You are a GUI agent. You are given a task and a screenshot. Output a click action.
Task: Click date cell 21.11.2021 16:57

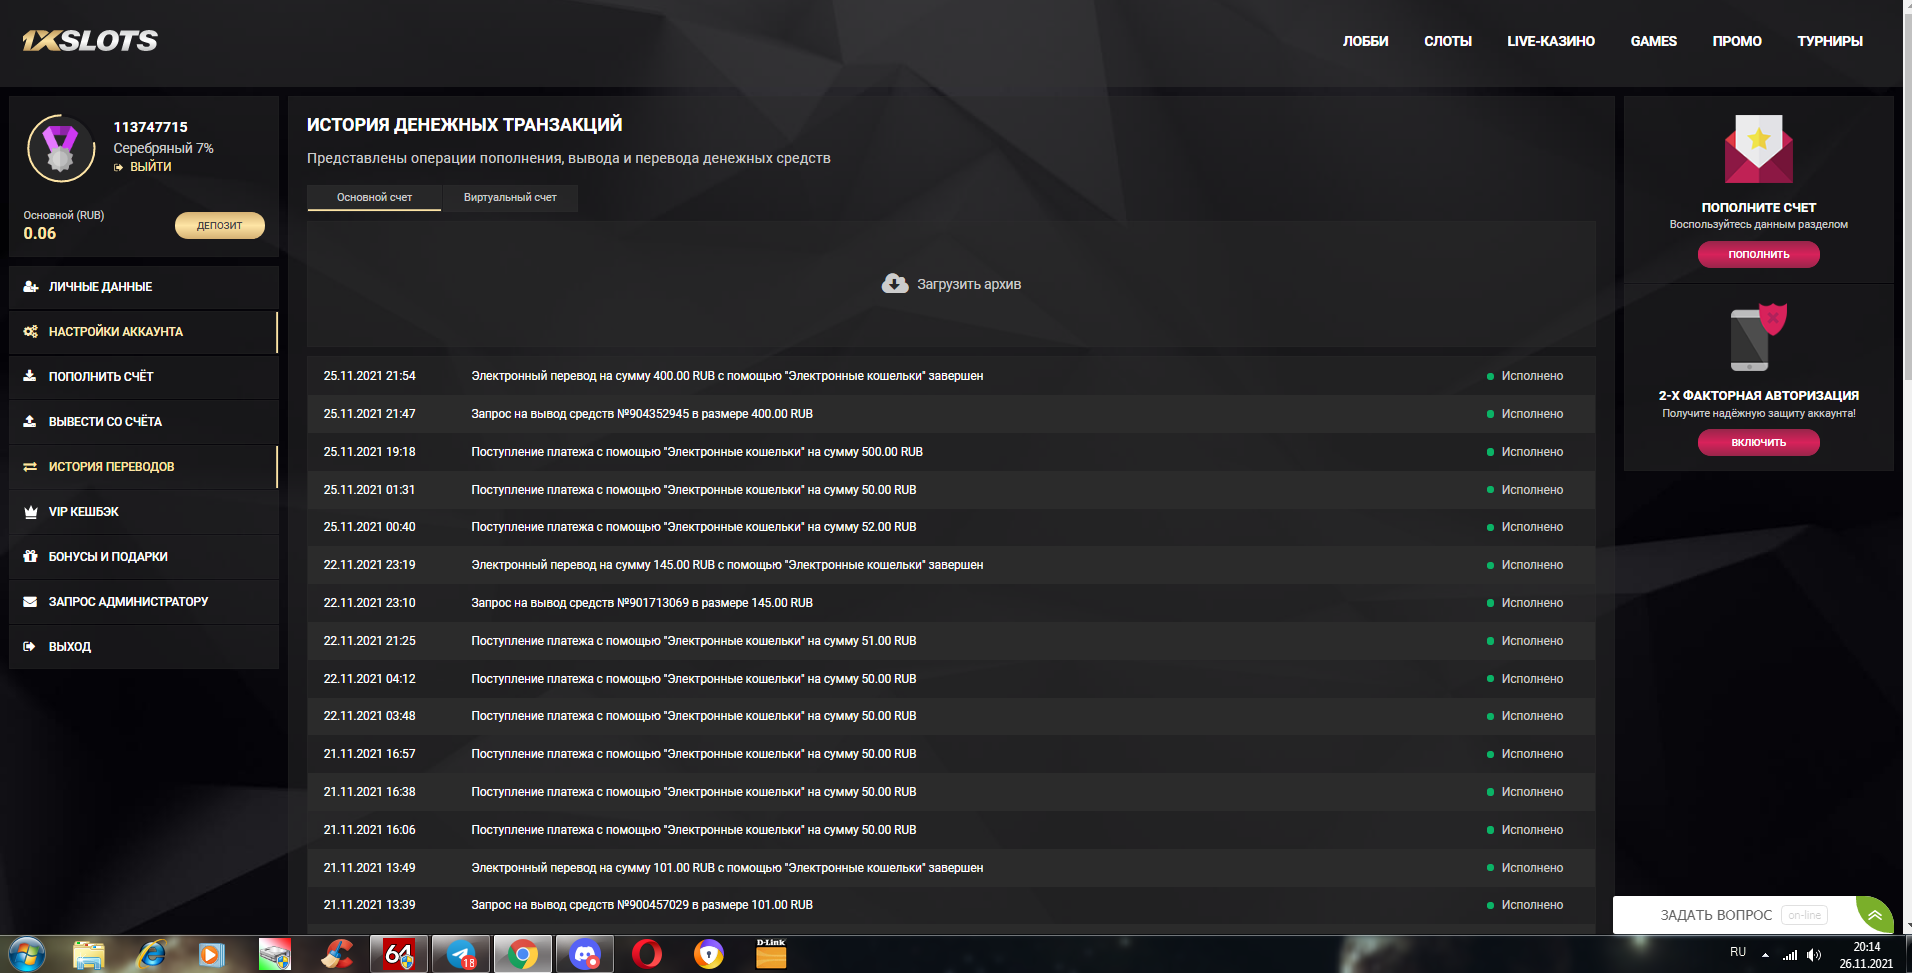[x=369, y=754]
